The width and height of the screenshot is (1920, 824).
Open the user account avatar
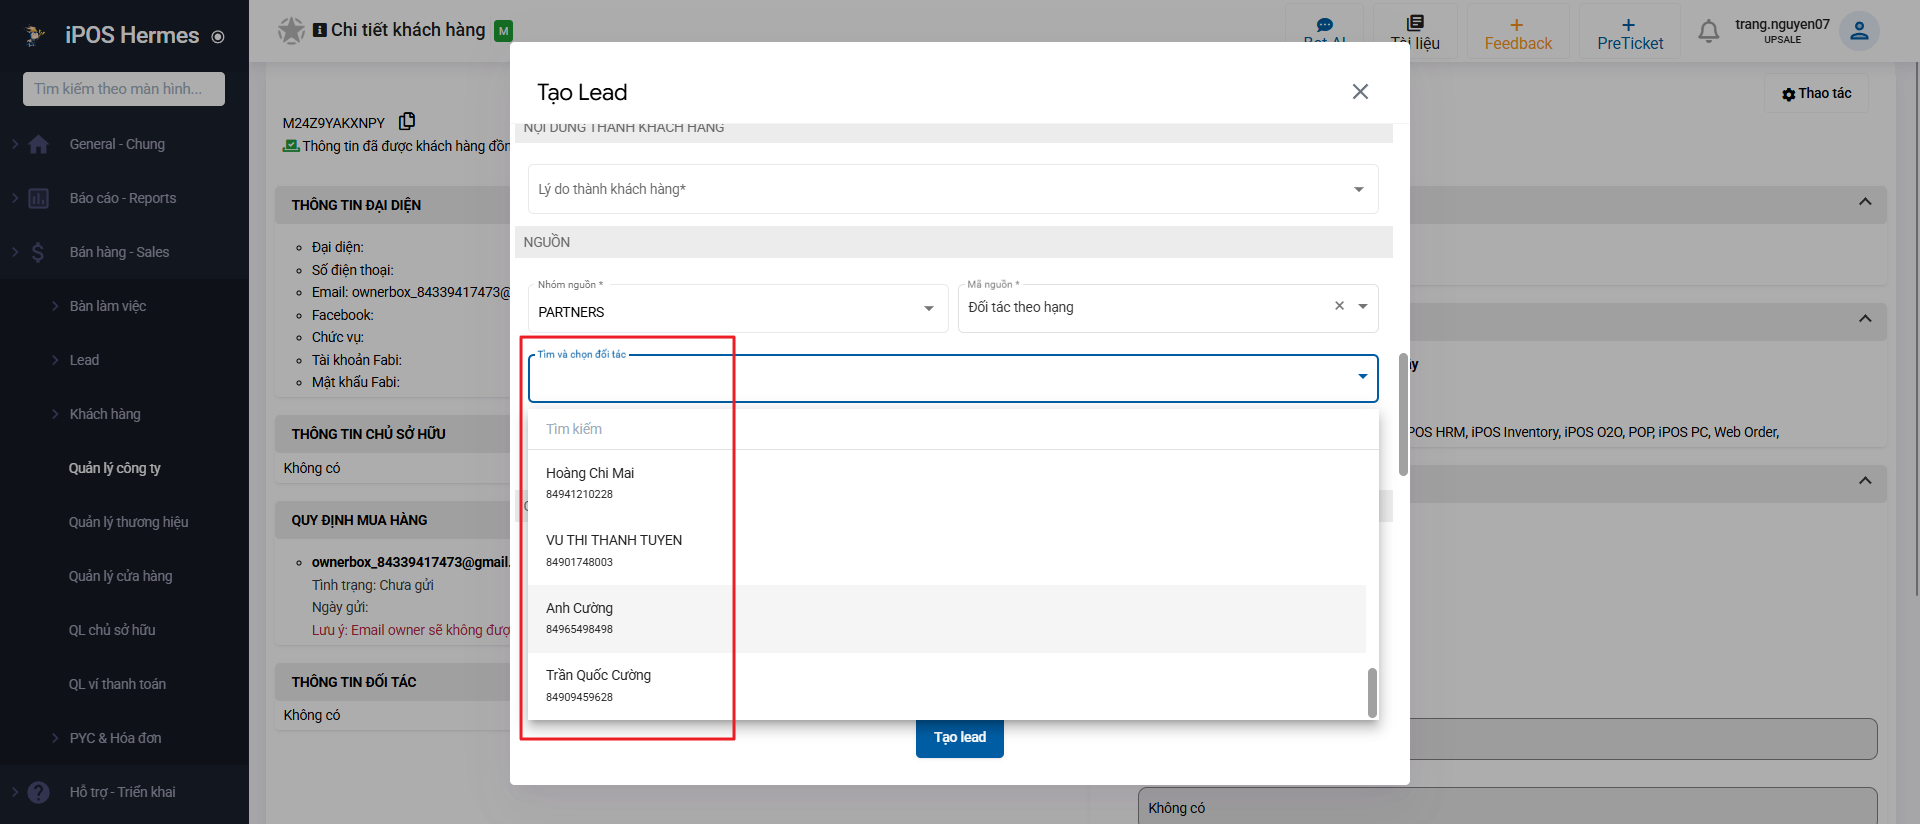pyautogui.click(x=1859, y=31)
